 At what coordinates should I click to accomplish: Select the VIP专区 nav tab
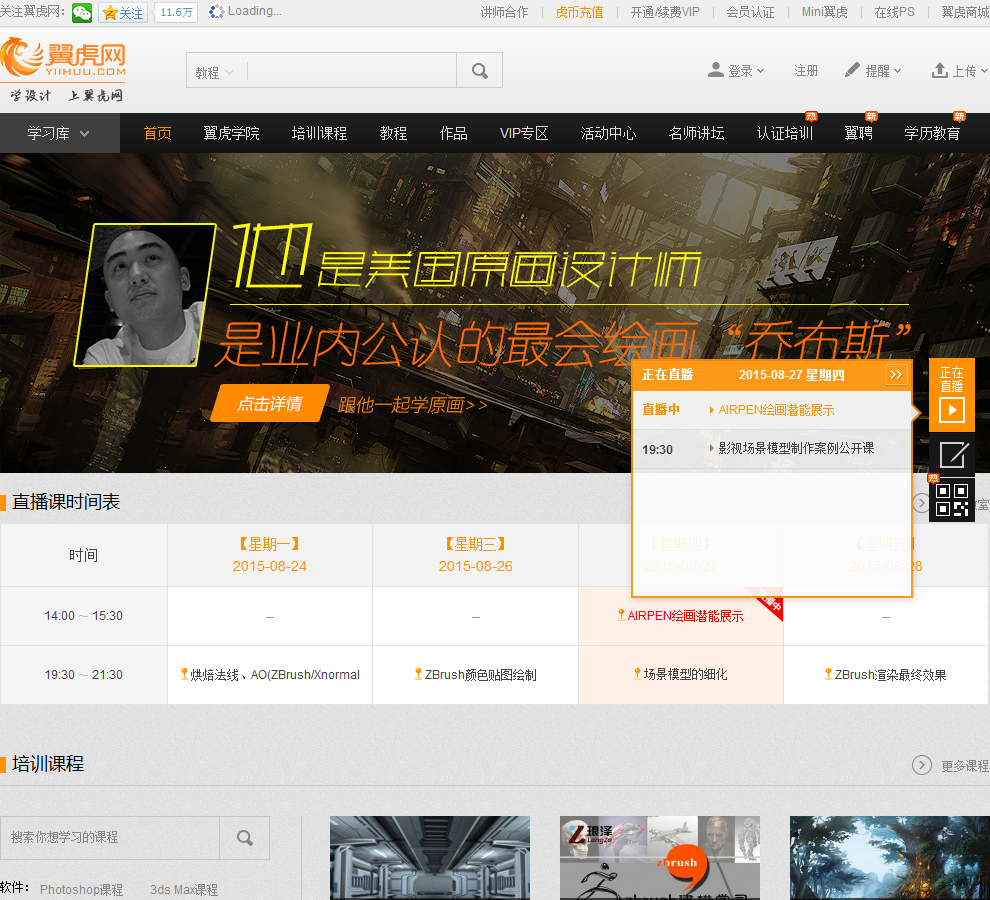click(x=524, y=133)
